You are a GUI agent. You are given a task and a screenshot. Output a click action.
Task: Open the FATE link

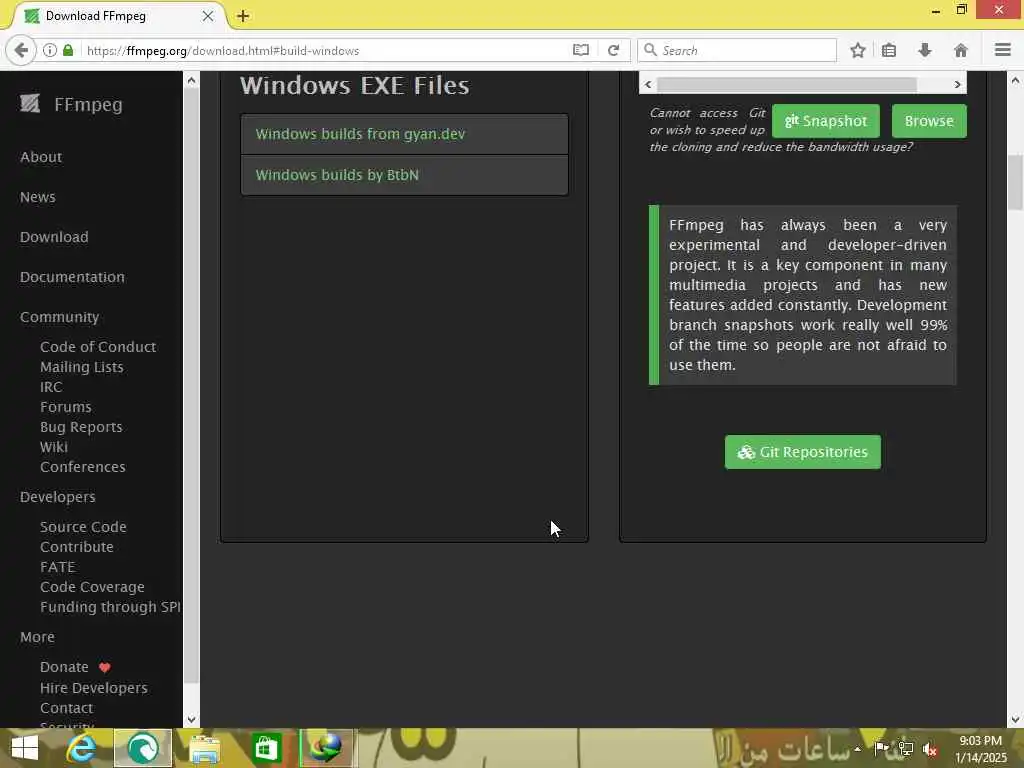tap(57, 567)
